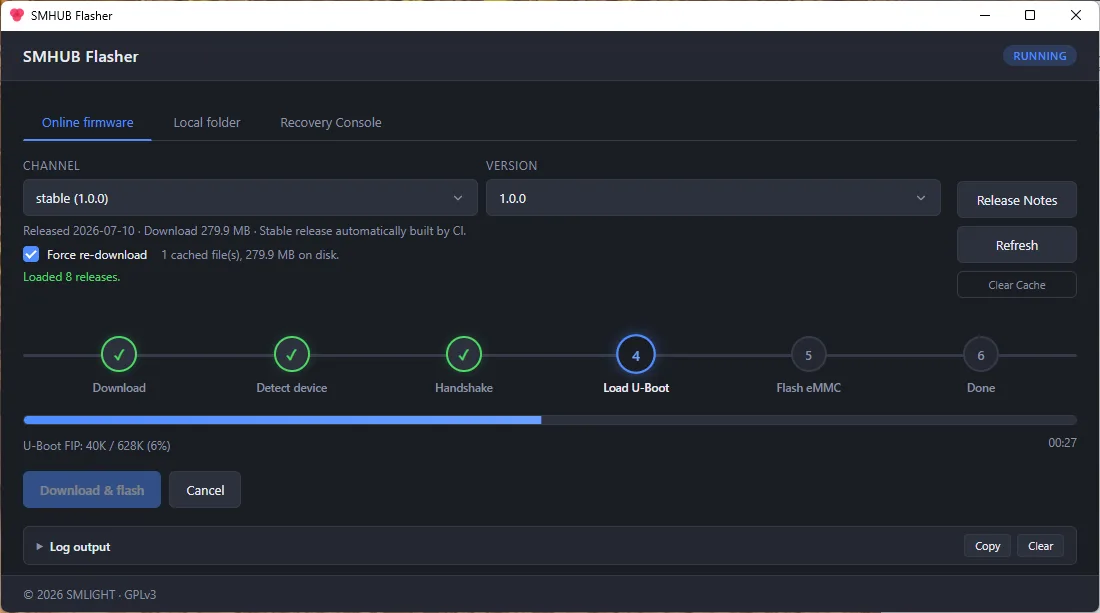
Task: Clear the log output
Action: pyautogui.click(x=1040, y=546)
